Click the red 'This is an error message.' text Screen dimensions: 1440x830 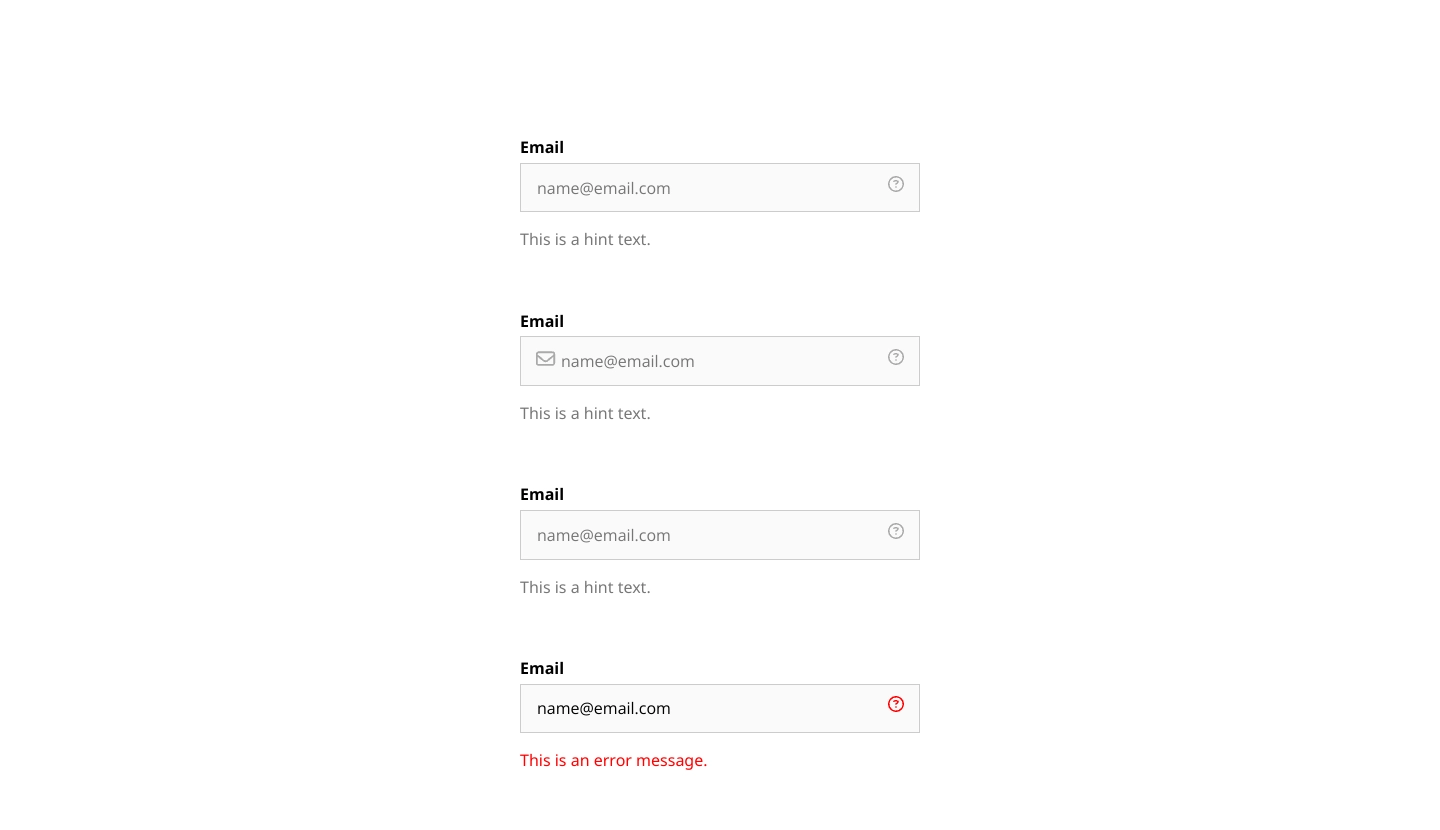[613, 760]
